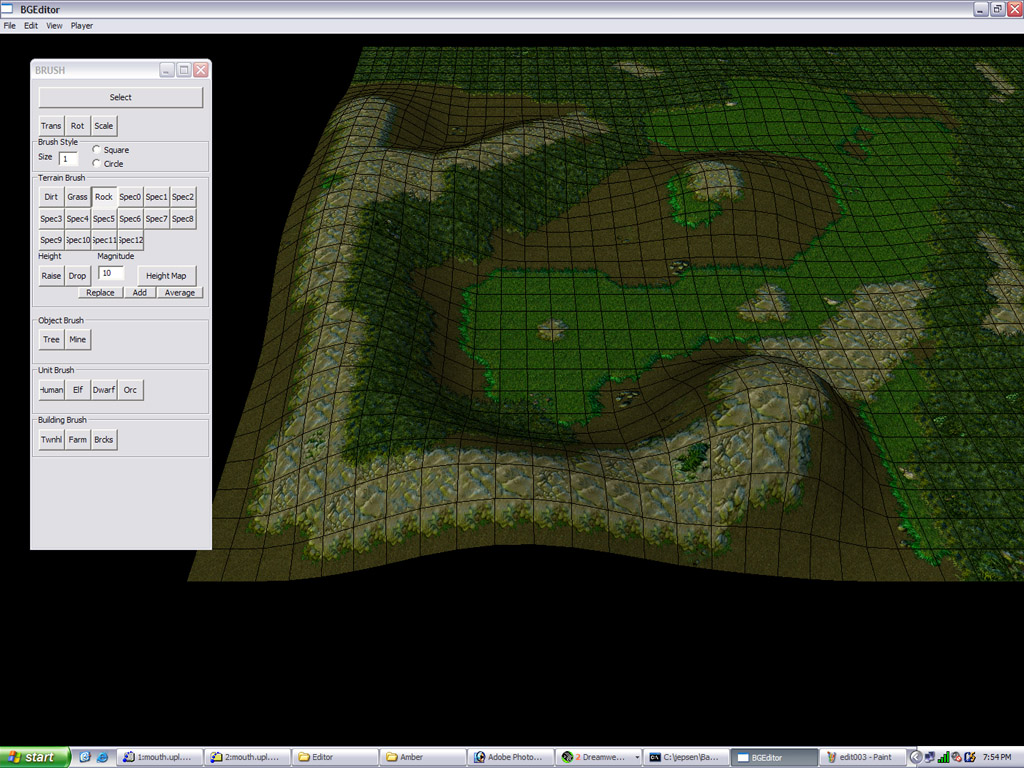The image size is (1024, 768).
Task: Pick the Dirt terrain brush
Action: 51,197
